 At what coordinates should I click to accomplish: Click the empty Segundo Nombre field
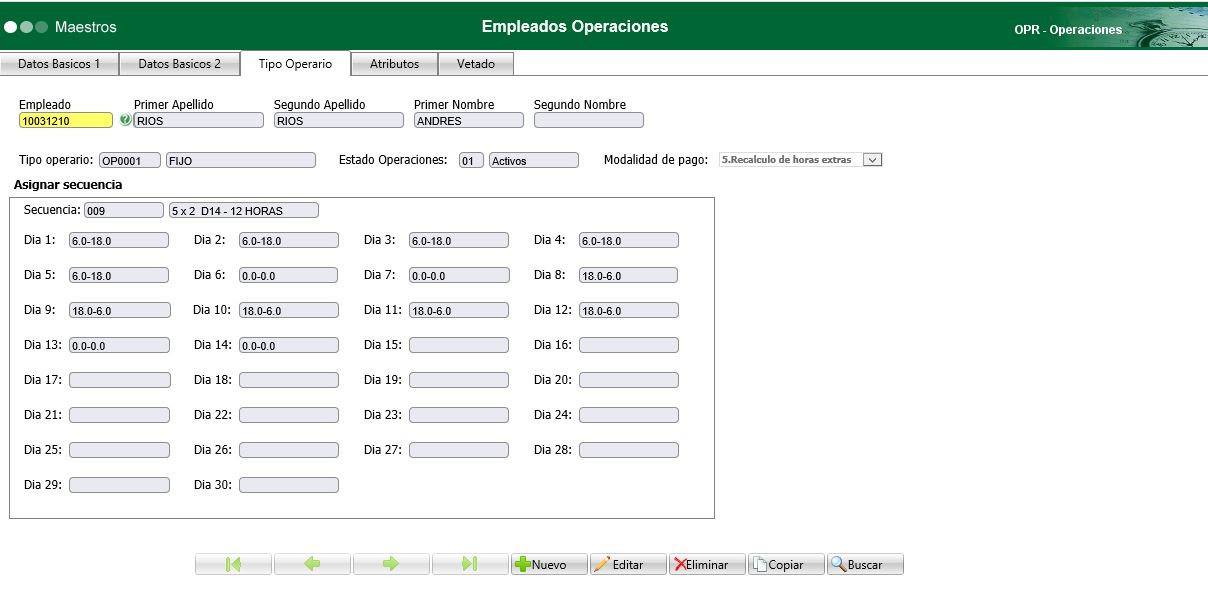(x=589, y=120)
